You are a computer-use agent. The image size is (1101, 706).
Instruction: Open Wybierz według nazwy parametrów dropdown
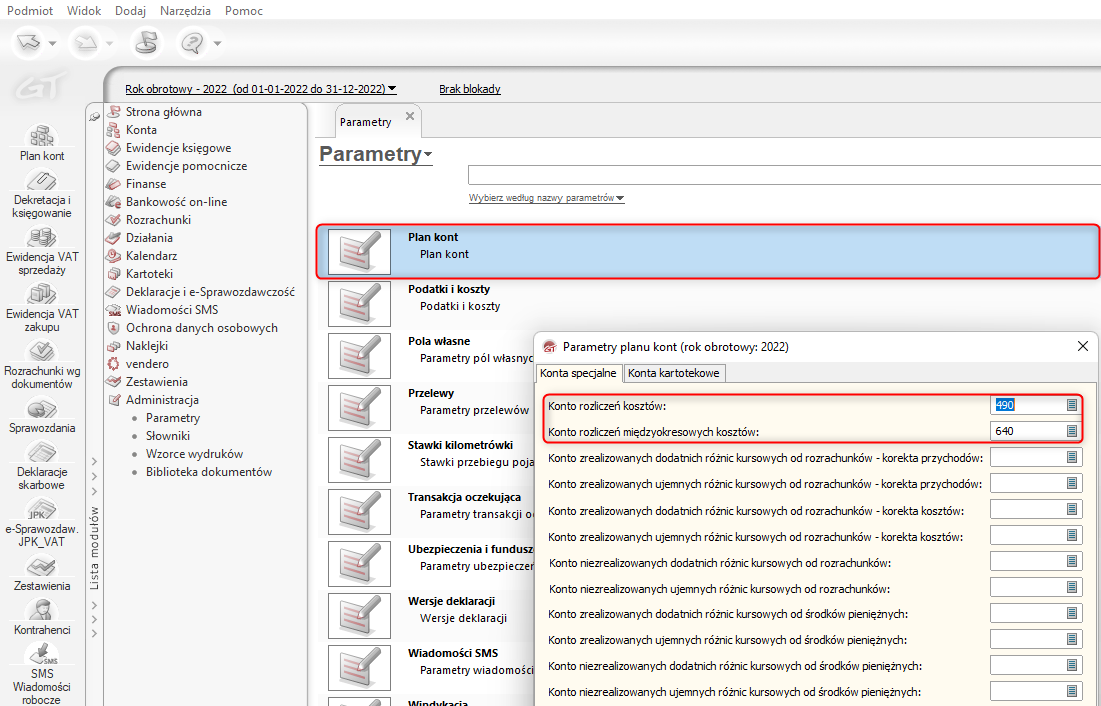546,198
